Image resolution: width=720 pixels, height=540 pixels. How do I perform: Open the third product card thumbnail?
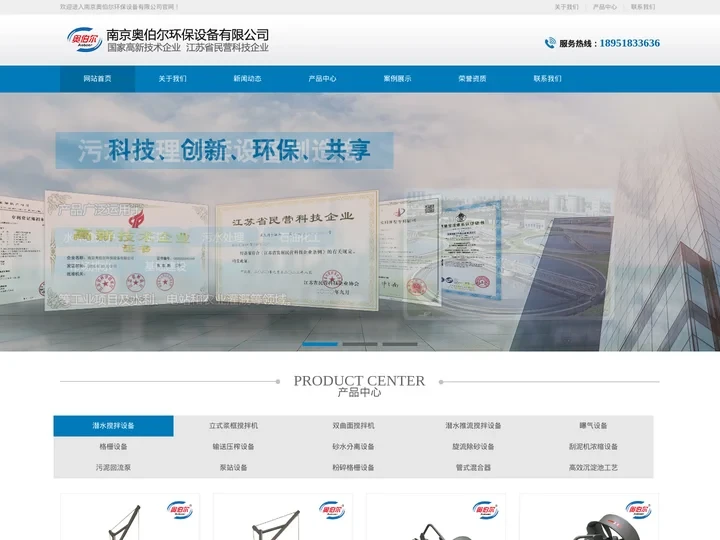coord(436,517)
